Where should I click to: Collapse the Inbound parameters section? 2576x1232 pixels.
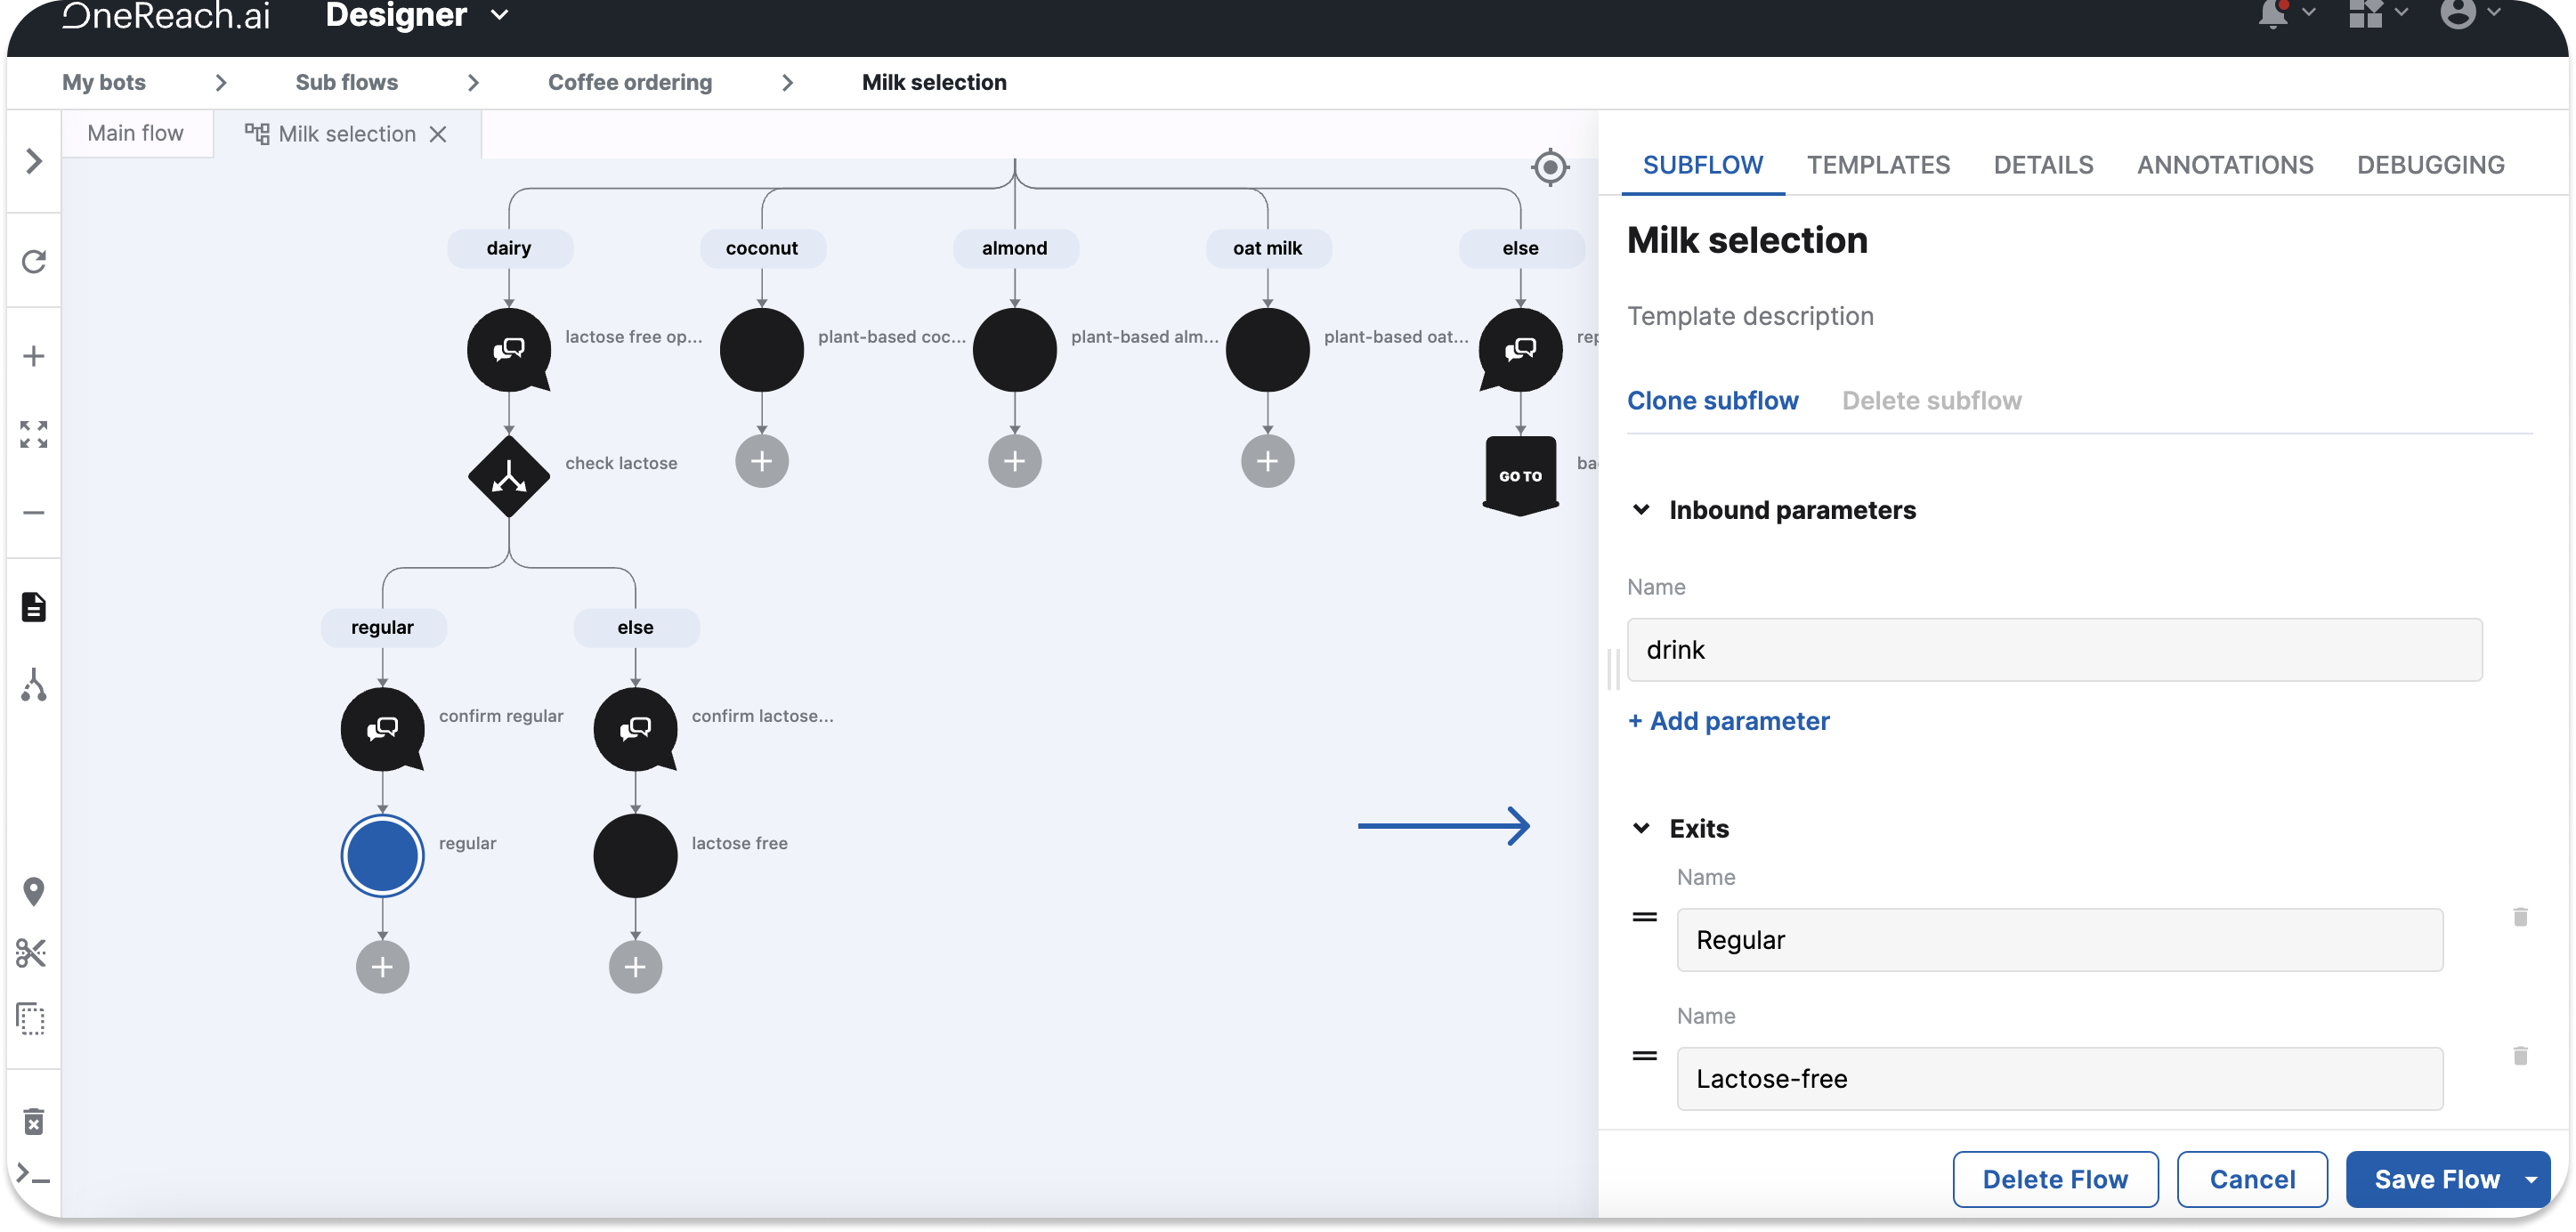click(1641, 510)
